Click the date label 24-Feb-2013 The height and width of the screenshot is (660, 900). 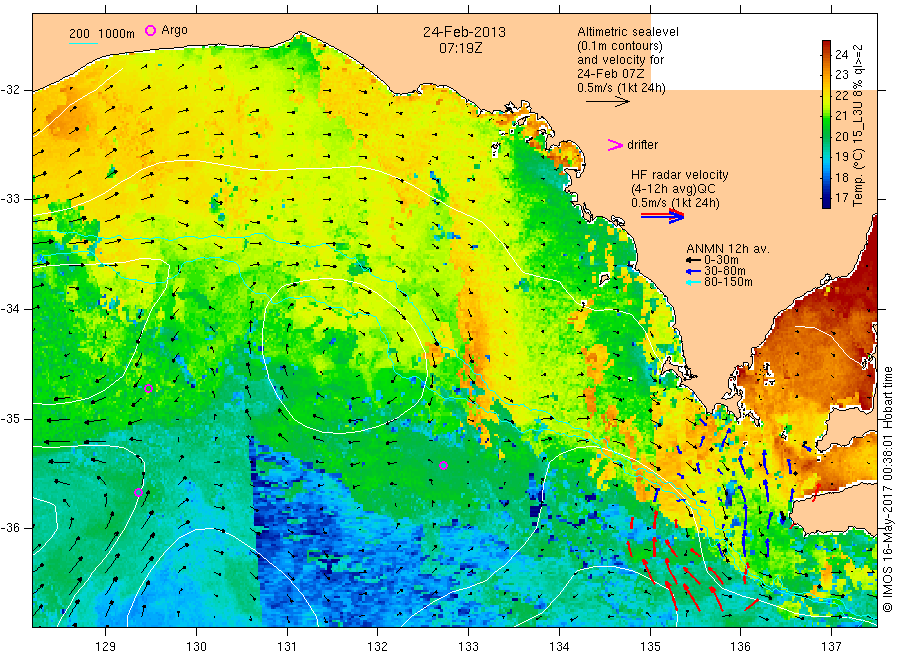coord(464,32)
